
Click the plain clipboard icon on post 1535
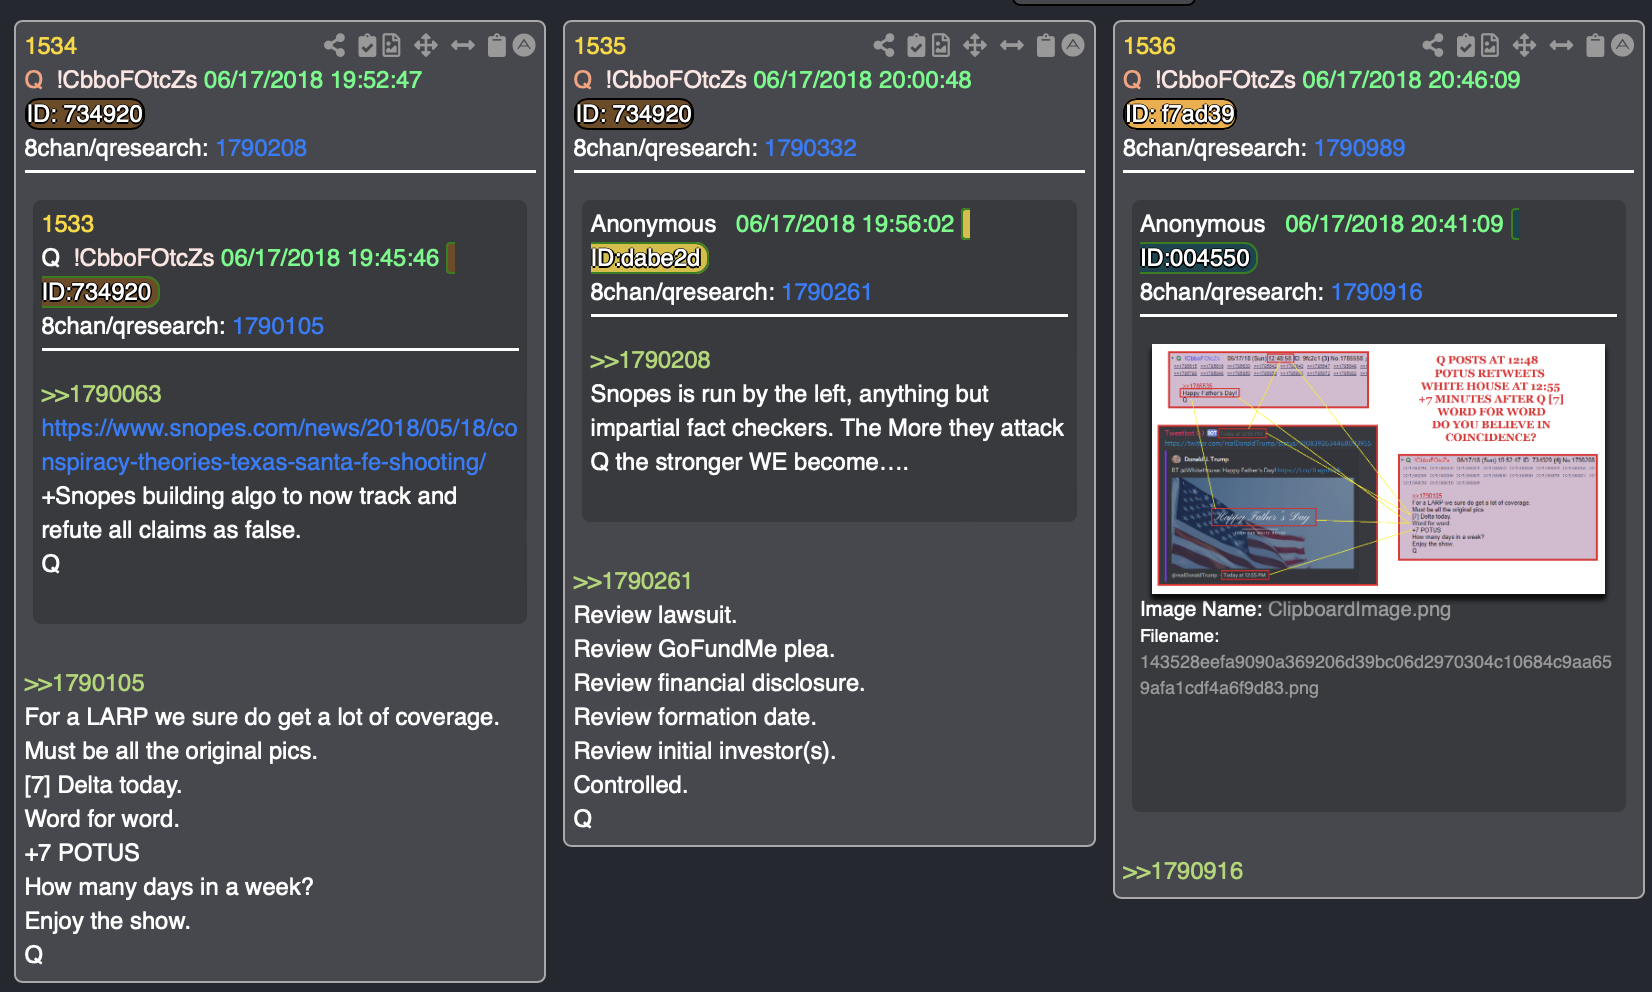tap(1045, 45)
